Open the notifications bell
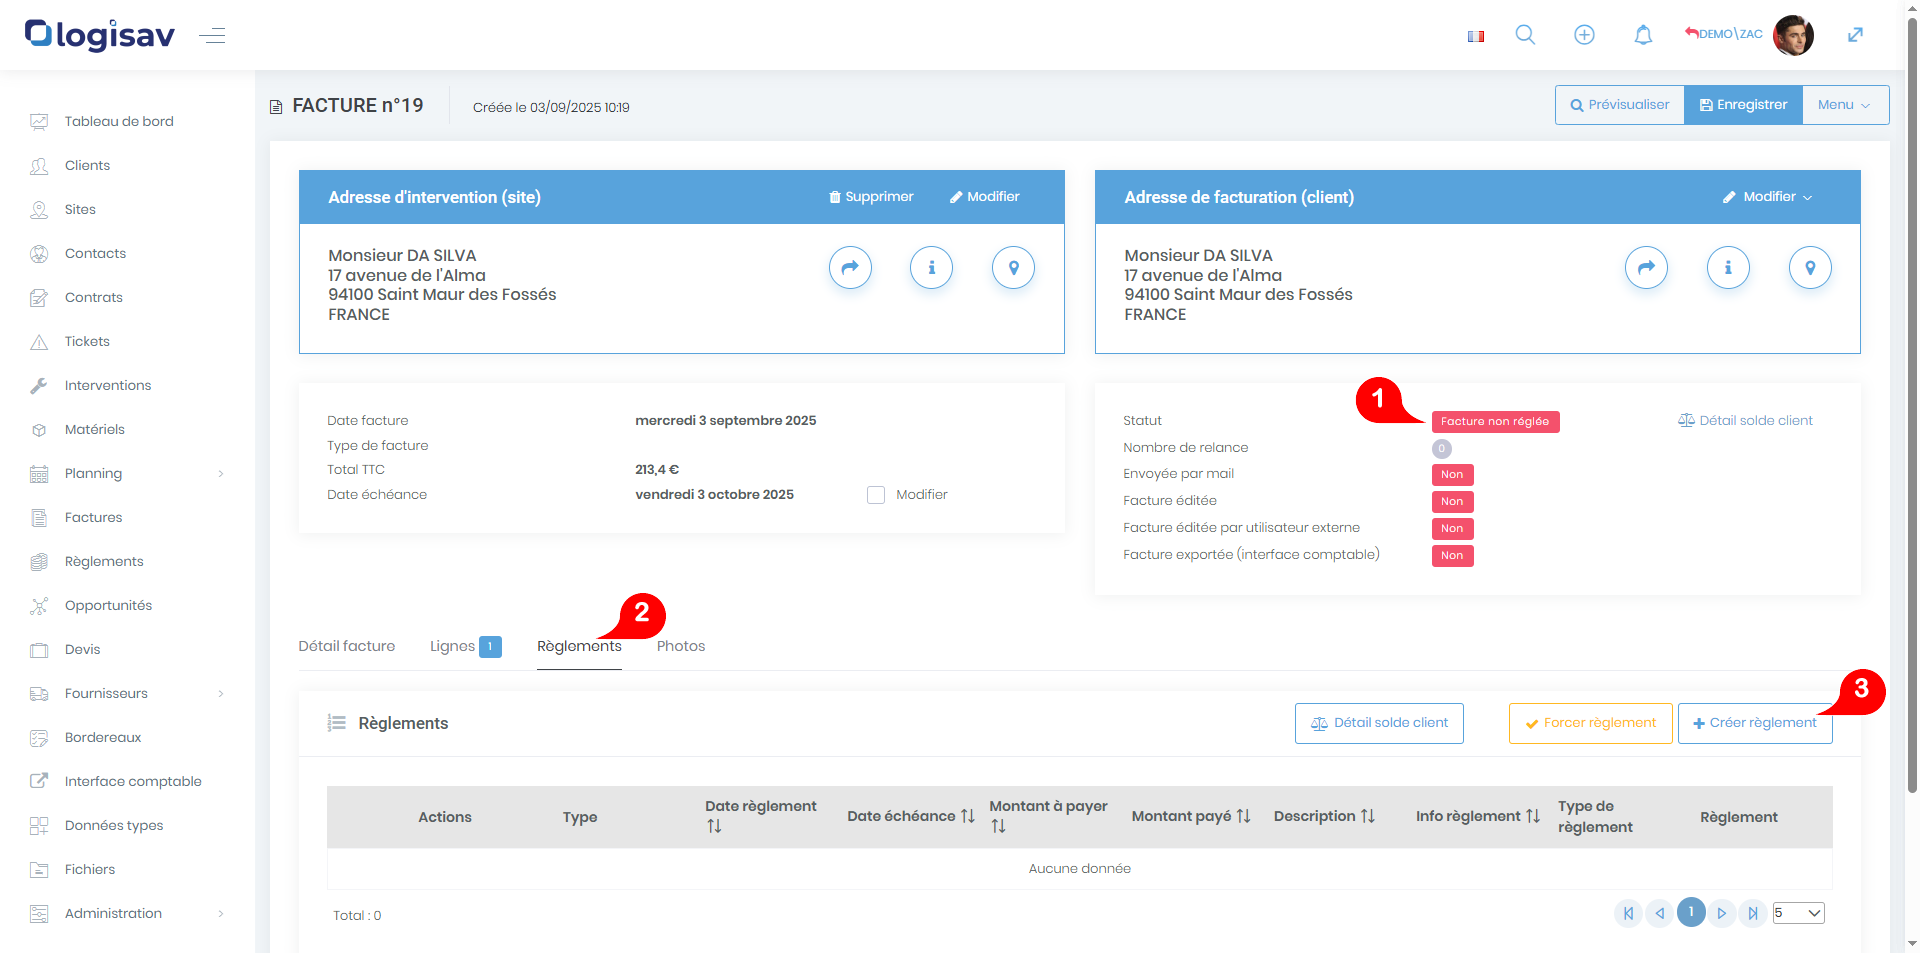Screen dimensions: 1920x953 tap(1643, 35)
